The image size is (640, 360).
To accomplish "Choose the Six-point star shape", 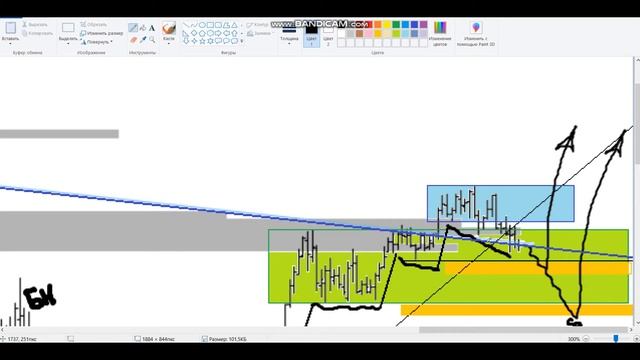I will click(210, 41).
